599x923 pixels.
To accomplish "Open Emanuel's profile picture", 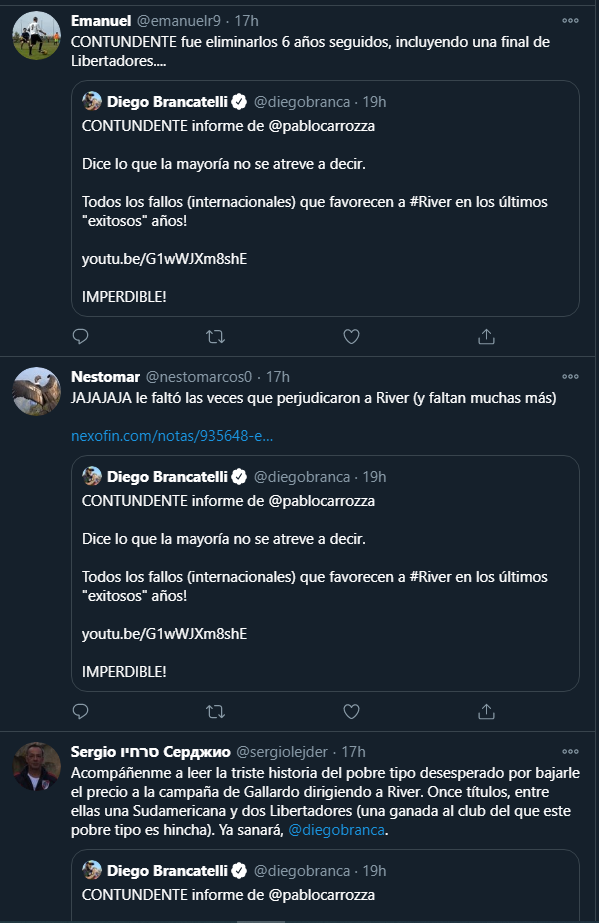I will point(36,35).
